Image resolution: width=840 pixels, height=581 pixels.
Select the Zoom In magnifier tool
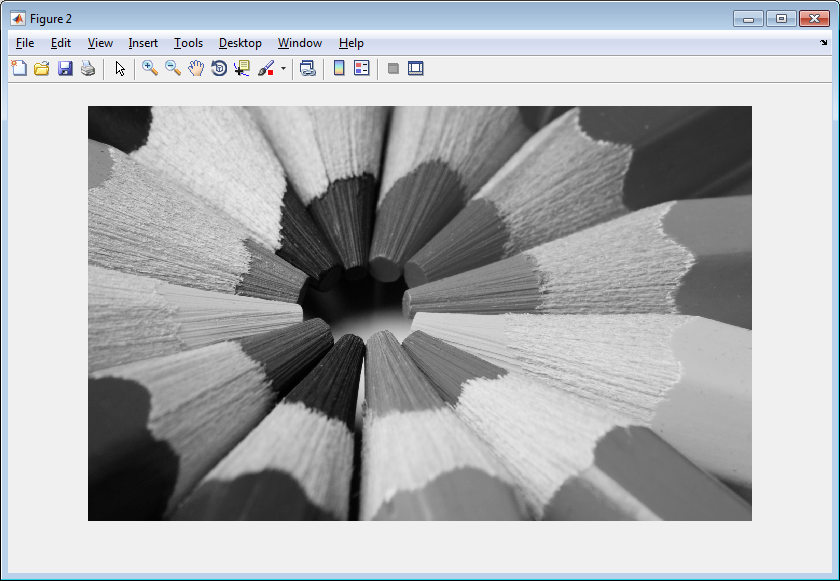pos(150,68)
